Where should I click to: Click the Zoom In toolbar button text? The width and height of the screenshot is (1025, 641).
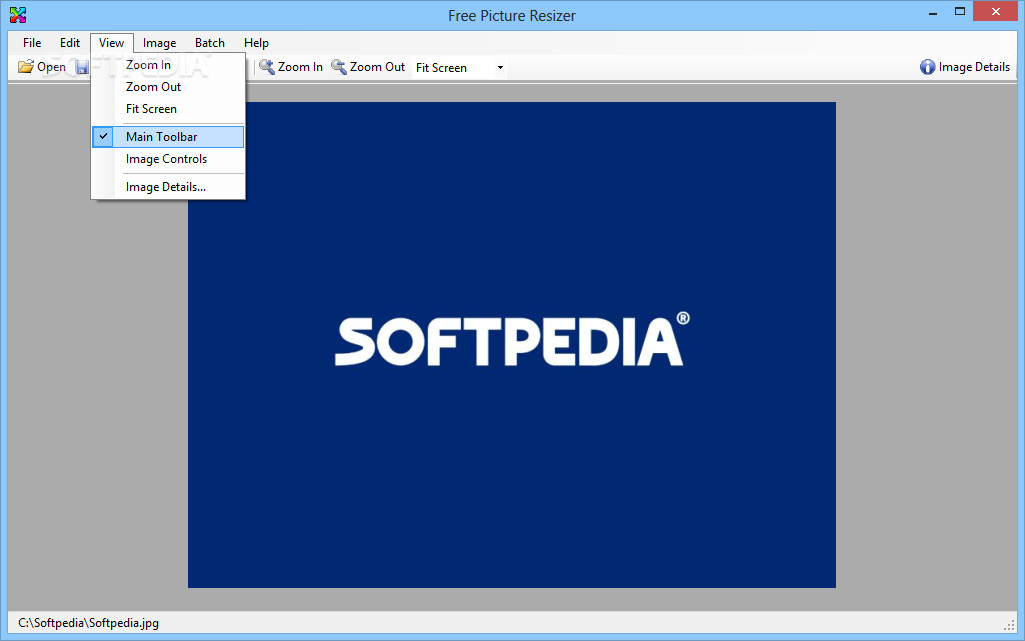300,67
